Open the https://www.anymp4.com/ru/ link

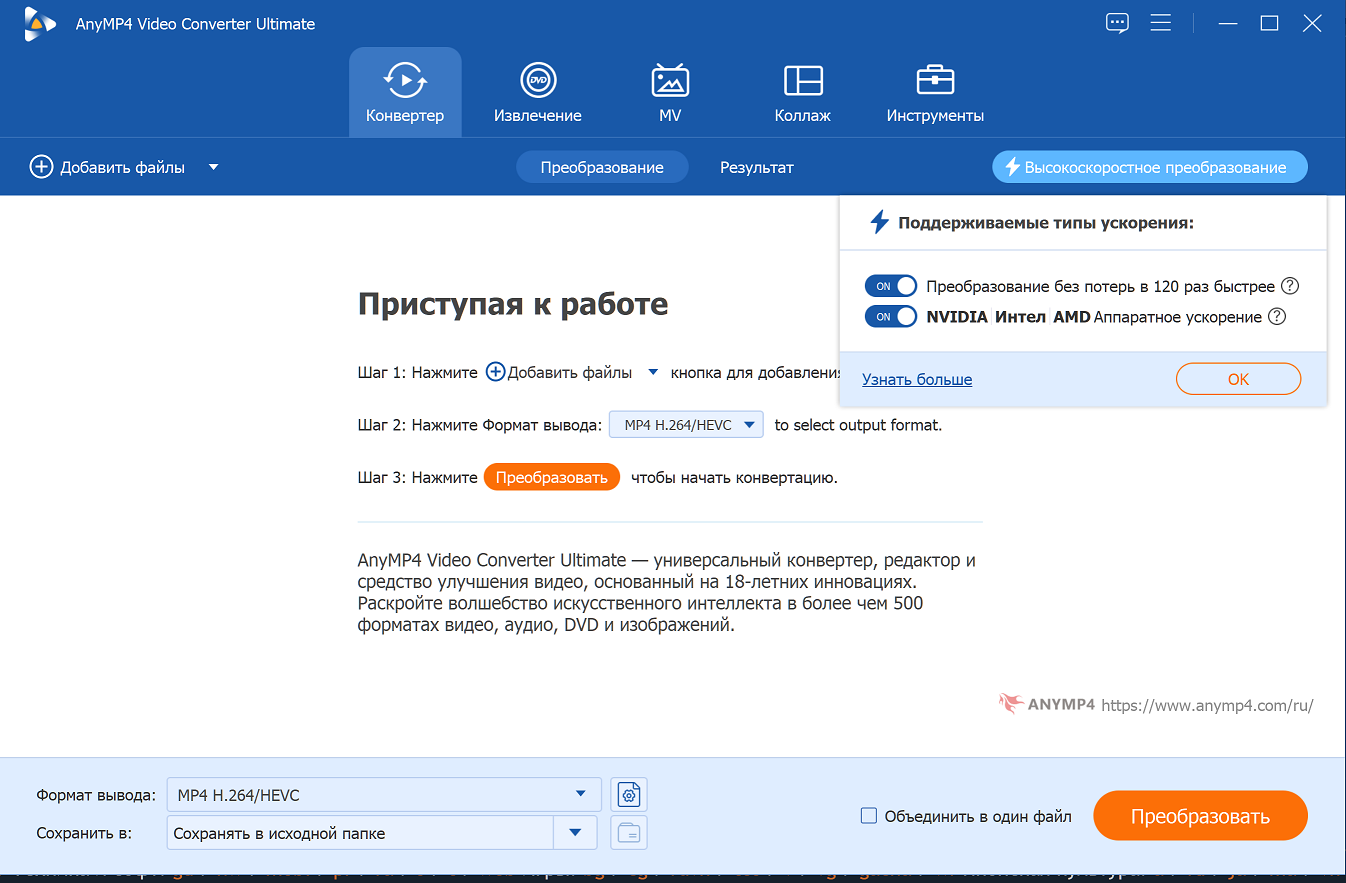click(1207, 705)
